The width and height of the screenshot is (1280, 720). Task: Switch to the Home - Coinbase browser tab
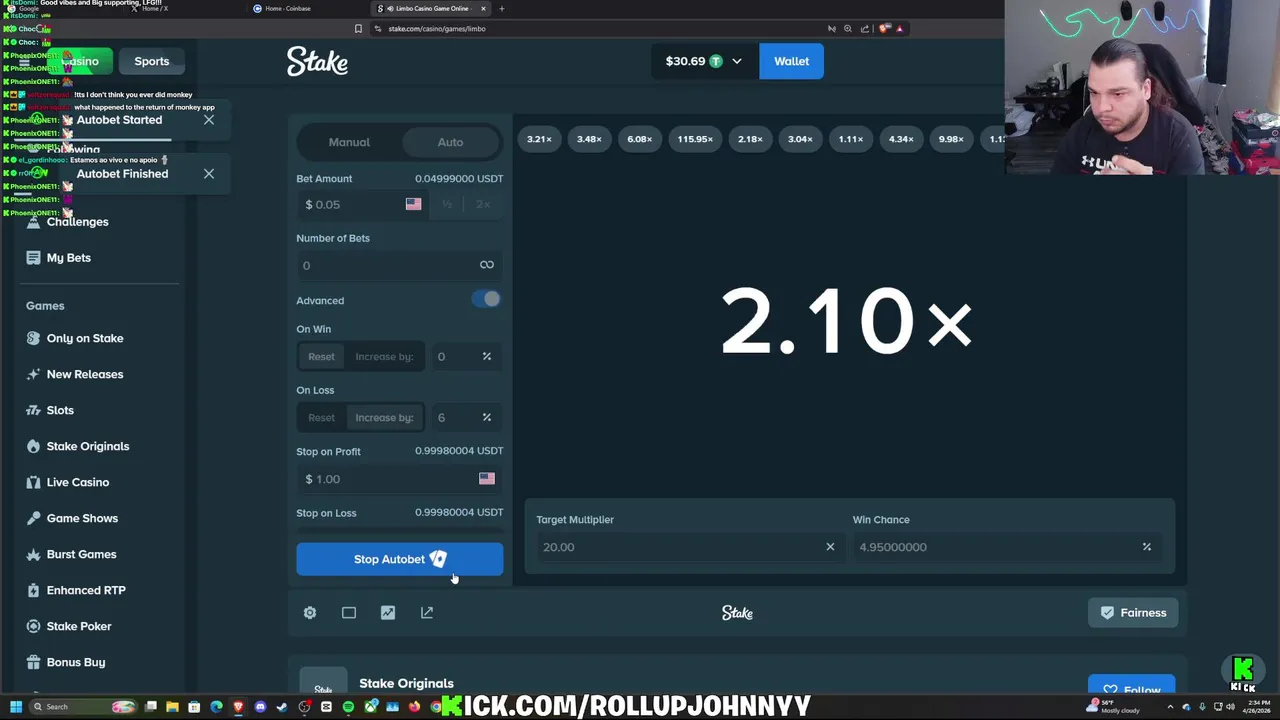point(288,8)
